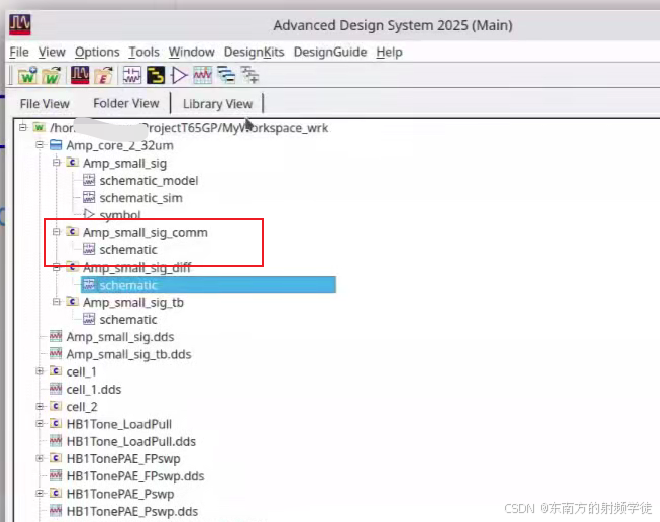The width and height of the screenshot is (660, 522).
Task: Open the Window menu
Action: click(x=192, y=52)
